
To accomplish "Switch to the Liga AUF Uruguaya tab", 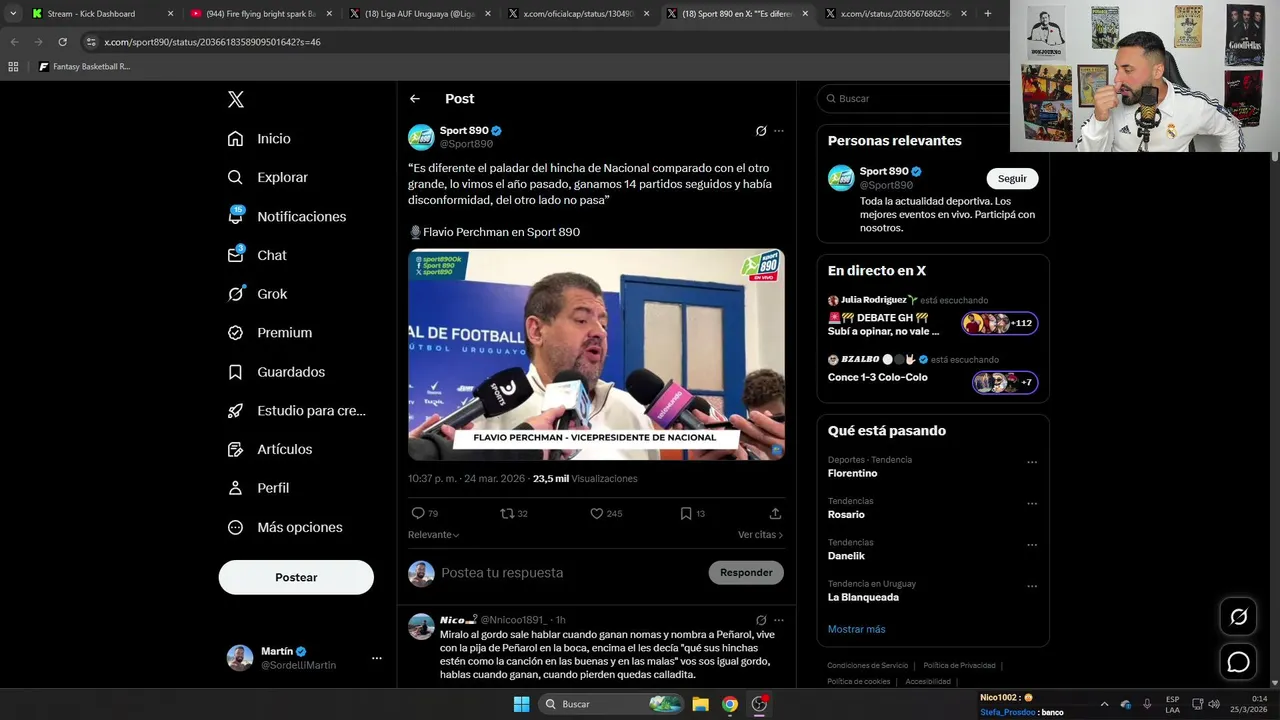I will 418,14.
